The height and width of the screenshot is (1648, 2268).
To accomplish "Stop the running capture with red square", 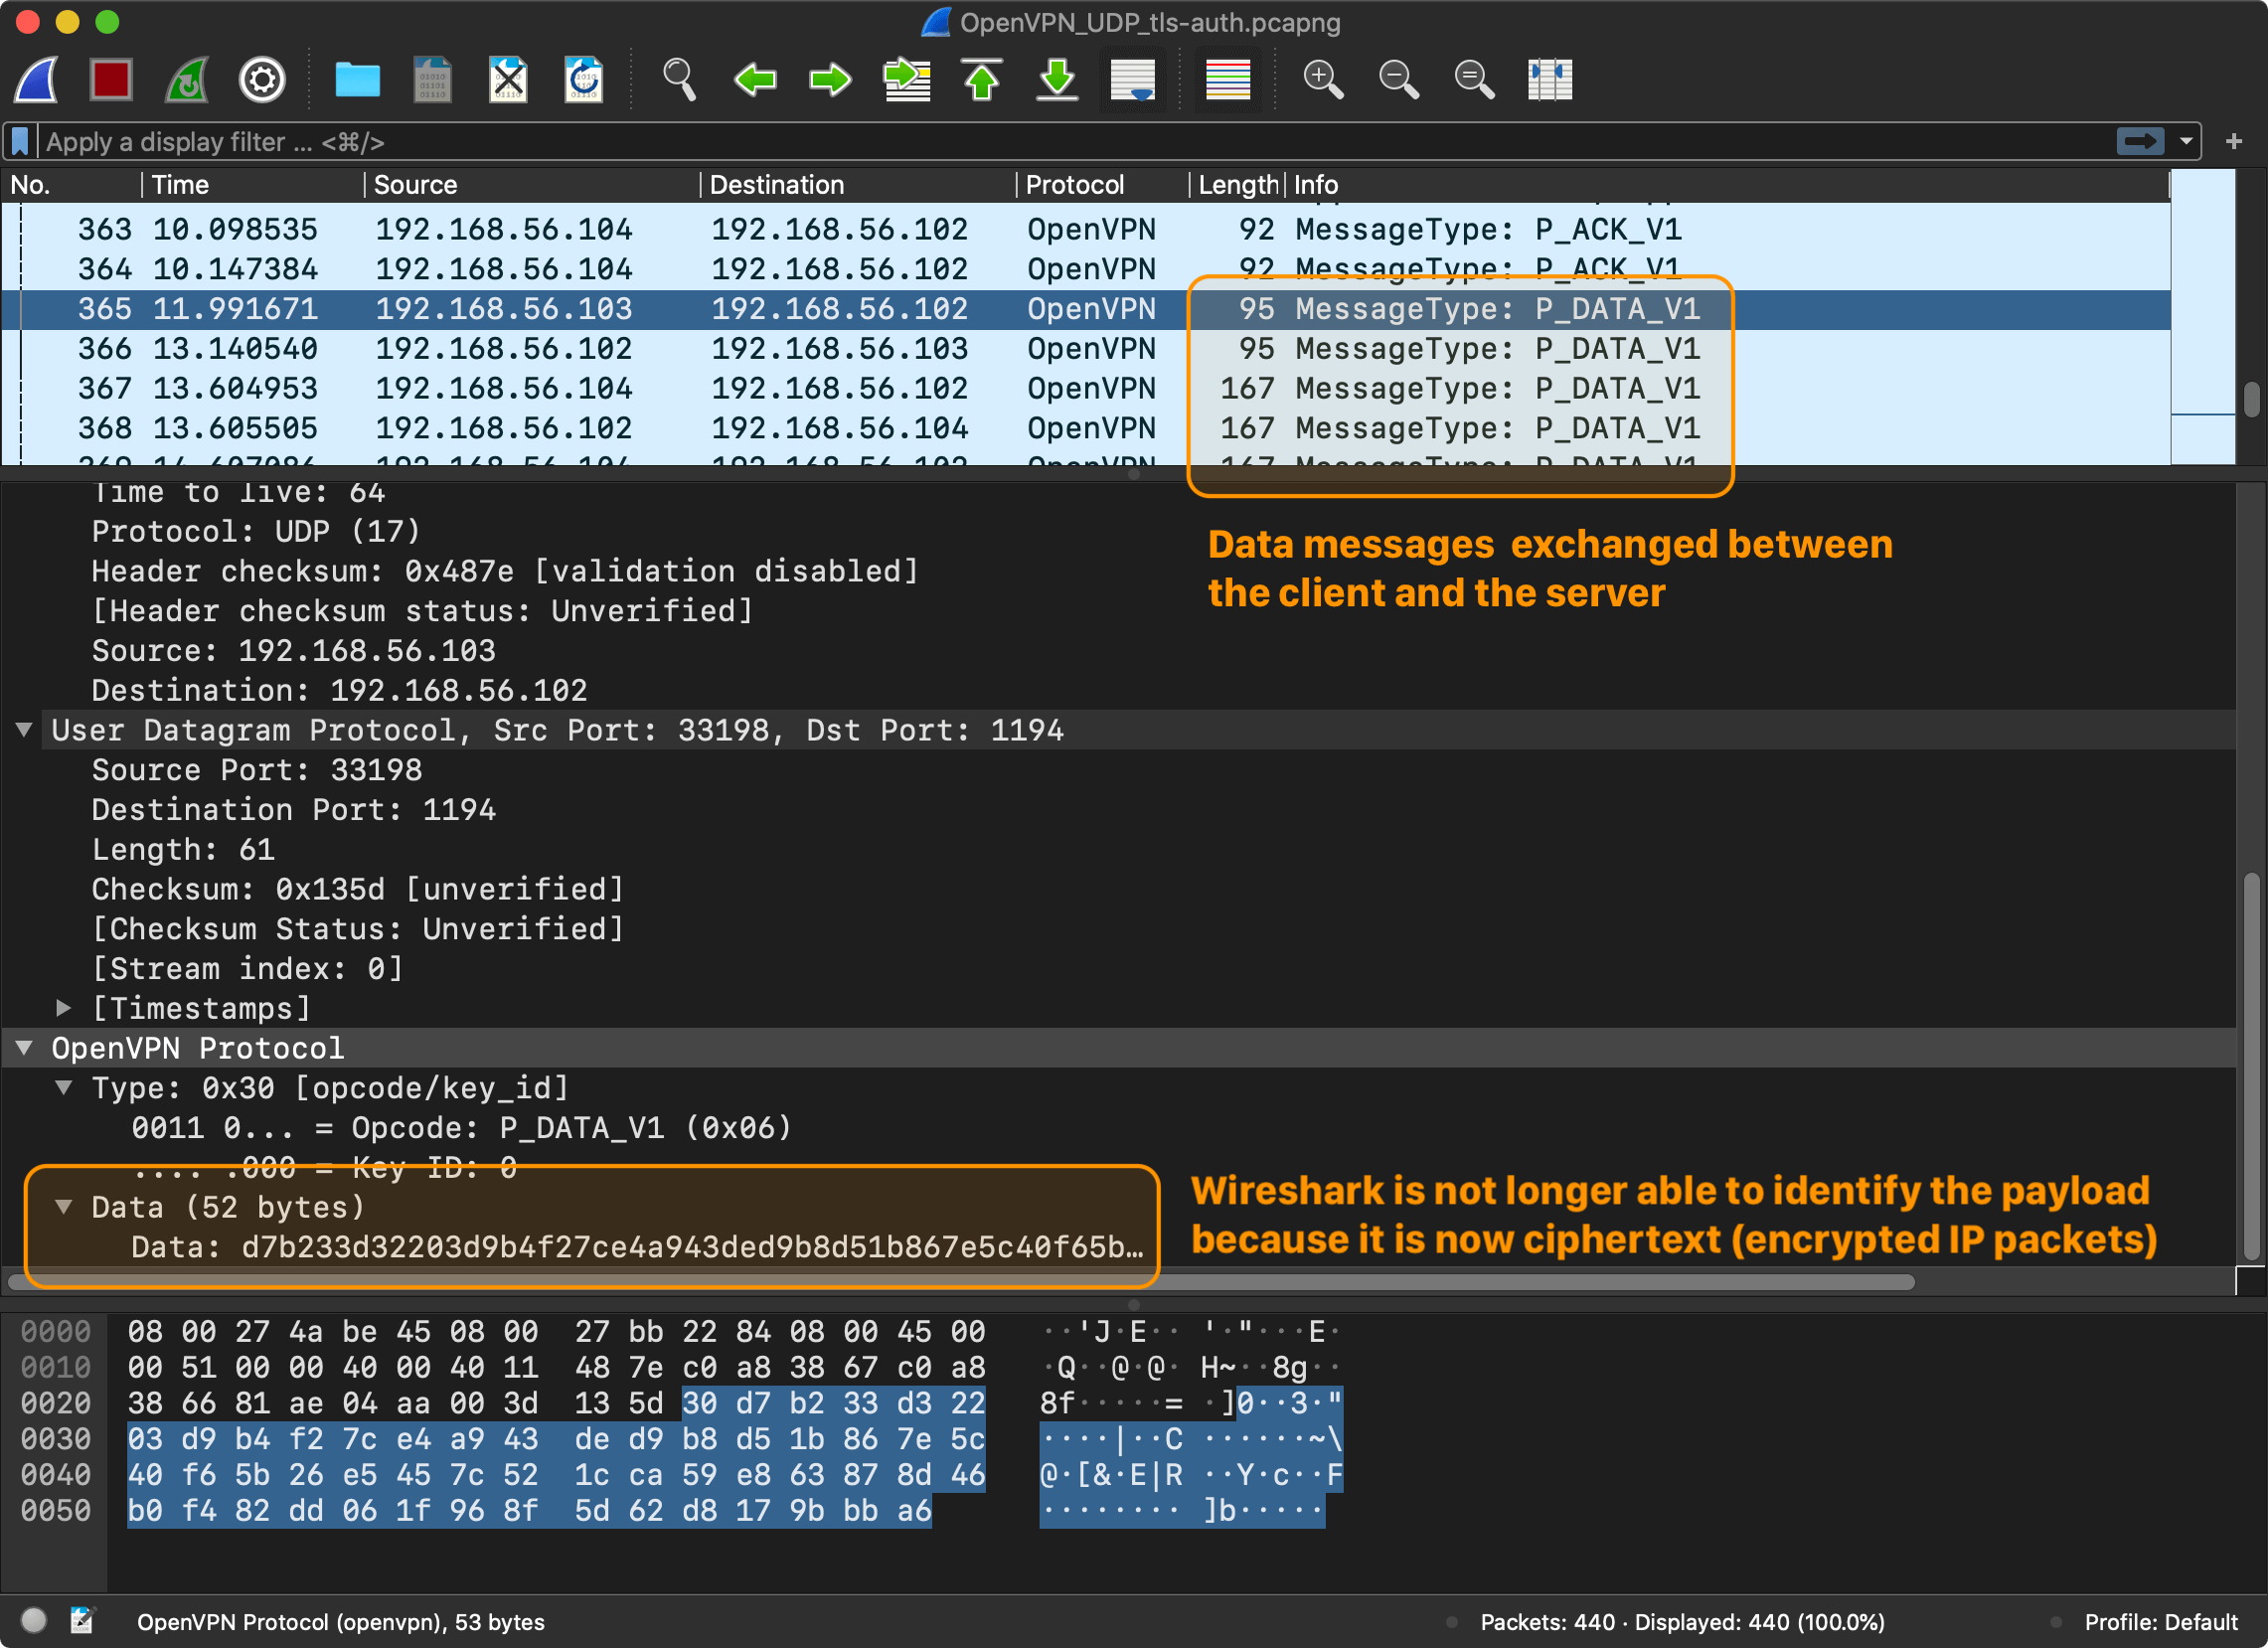I will click(x=111, y=80).
